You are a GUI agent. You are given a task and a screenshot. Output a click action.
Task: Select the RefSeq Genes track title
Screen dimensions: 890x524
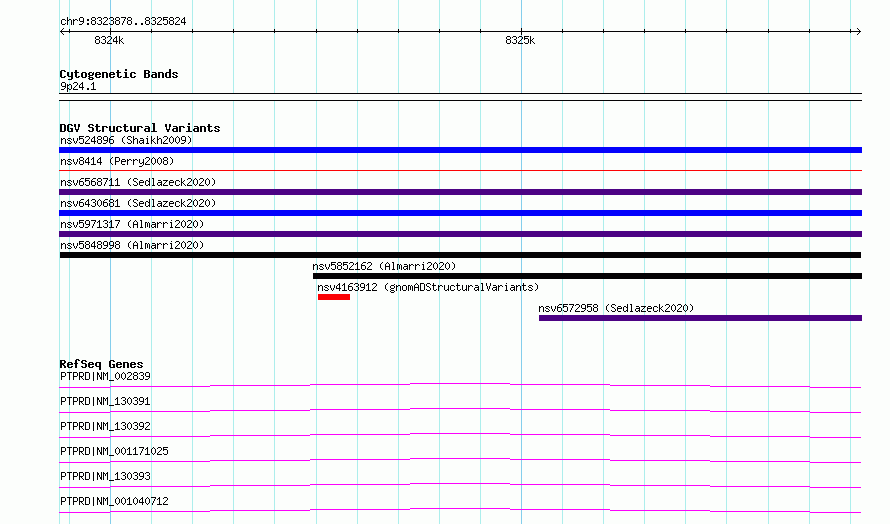pos(101,364)
